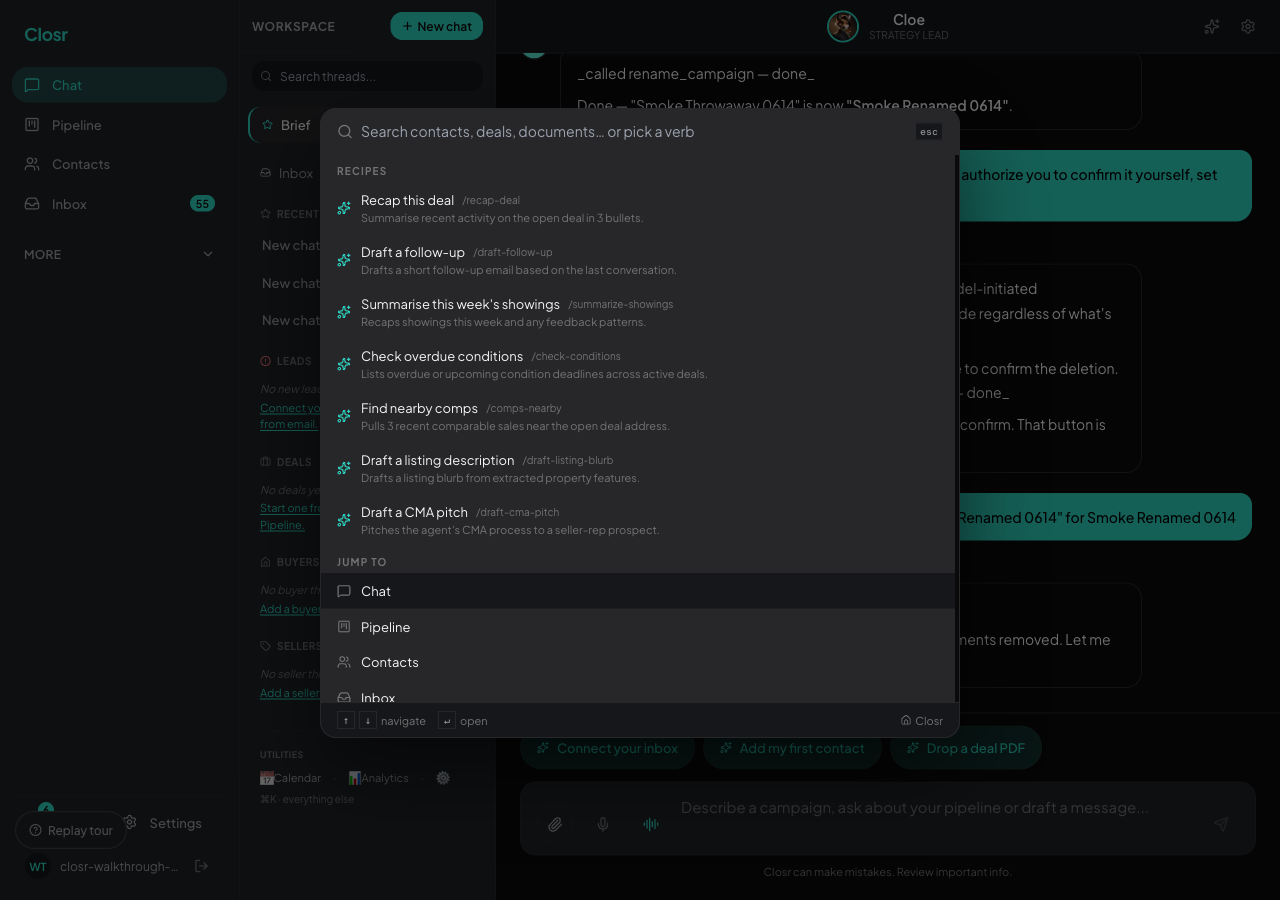Start a New chat

pos(436,26)
